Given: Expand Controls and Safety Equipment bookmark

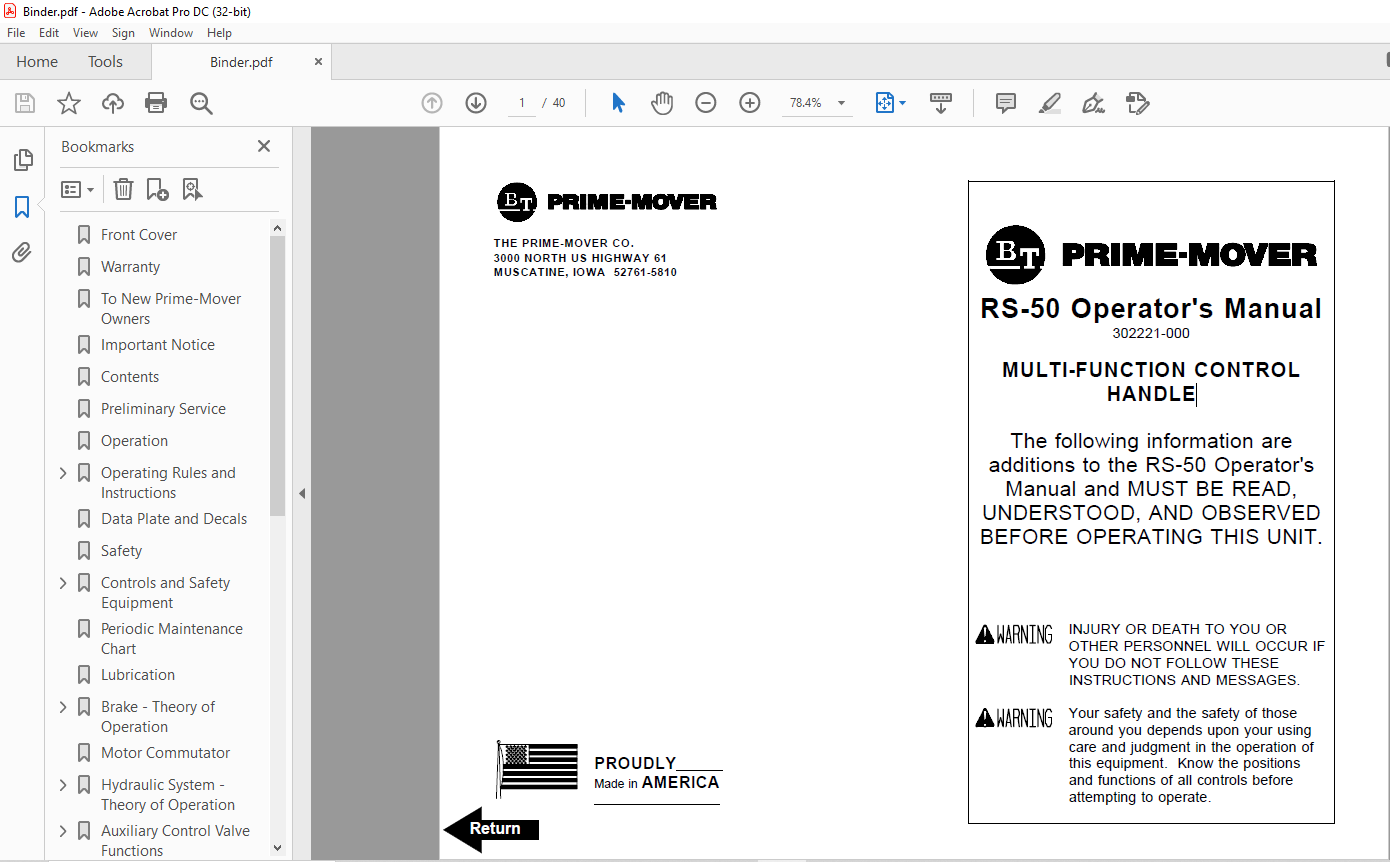Looking at the screenshot, I should click(63, 583).
